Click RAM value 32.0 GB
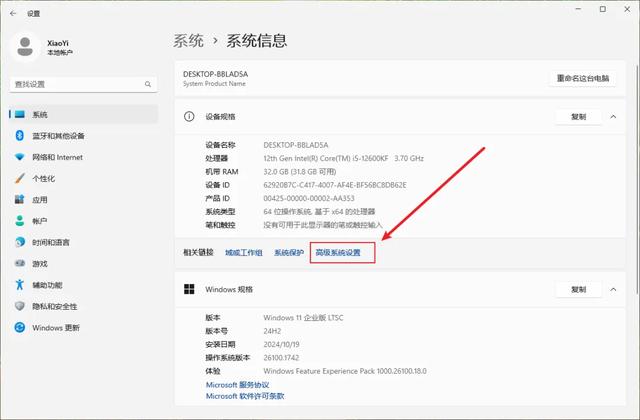This screenshot has height=420, width=640. [x=300, y=171]
